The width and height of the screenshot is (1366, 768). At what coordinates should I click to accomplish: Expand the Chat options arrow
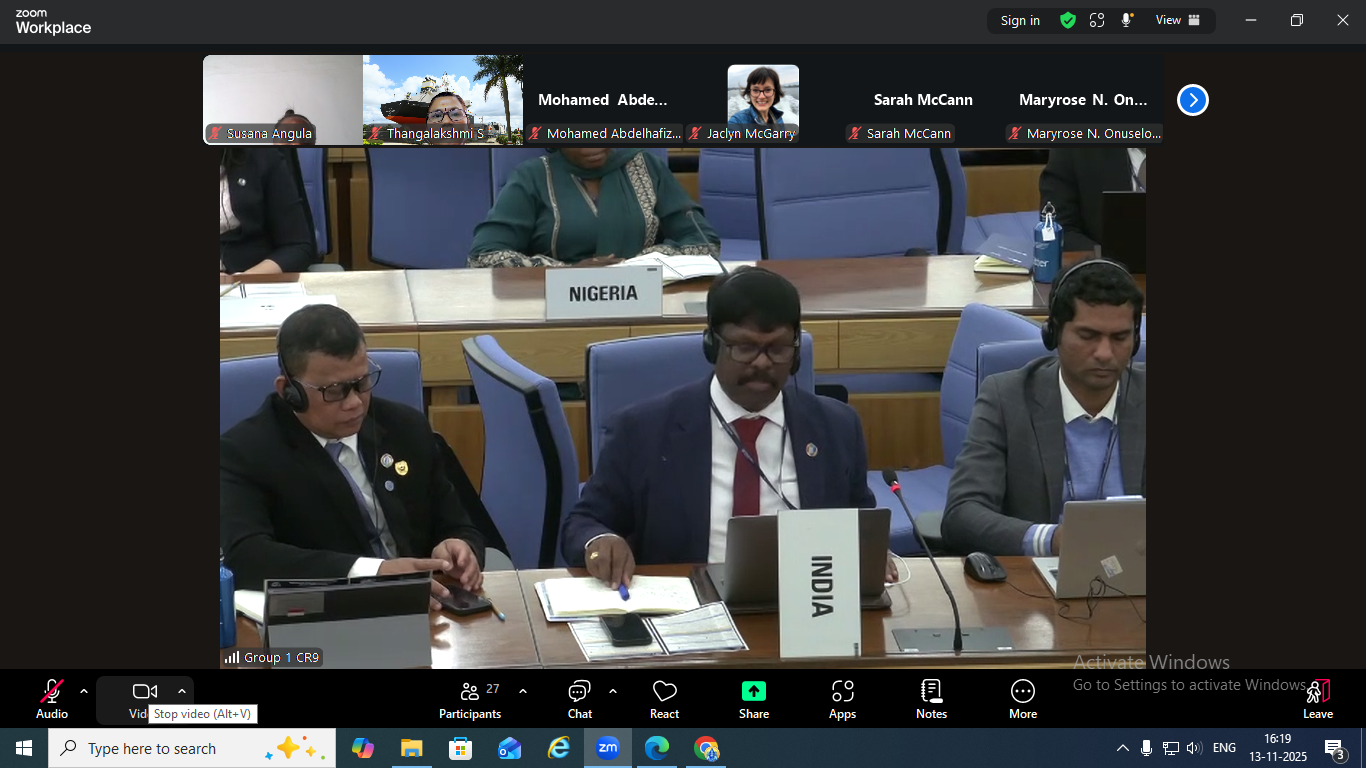(612, 691)
